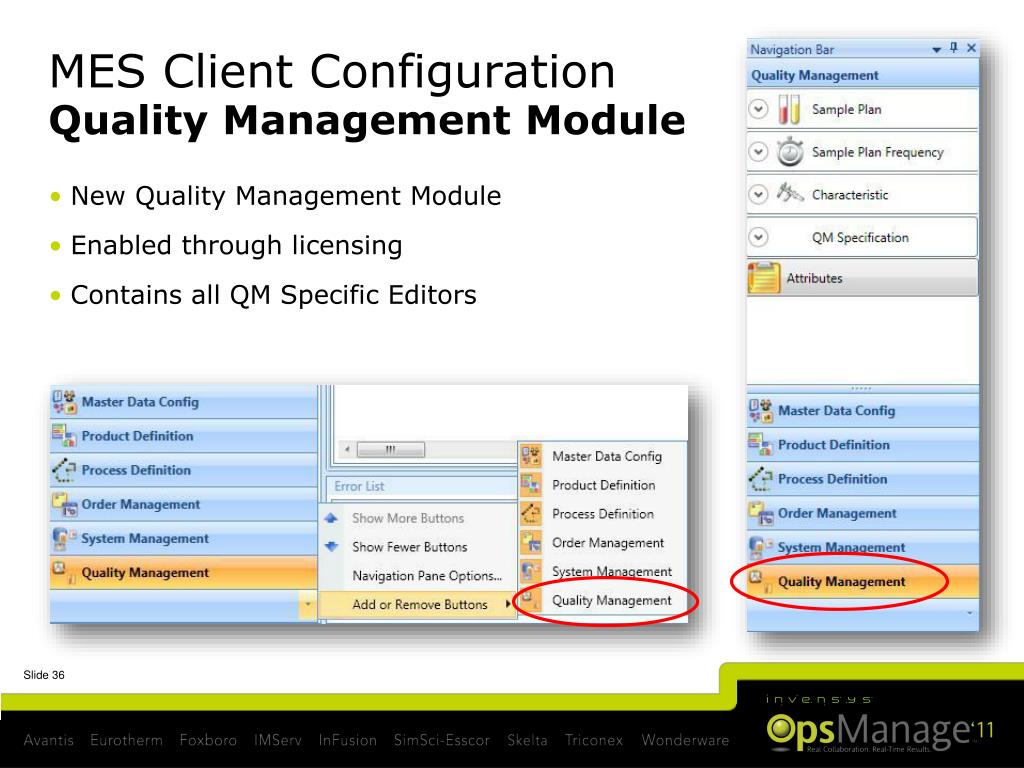Choose Show More Buttons menu entry
Image resolution: width=1024 pixels, height=768 pixels.
point(419,518)
